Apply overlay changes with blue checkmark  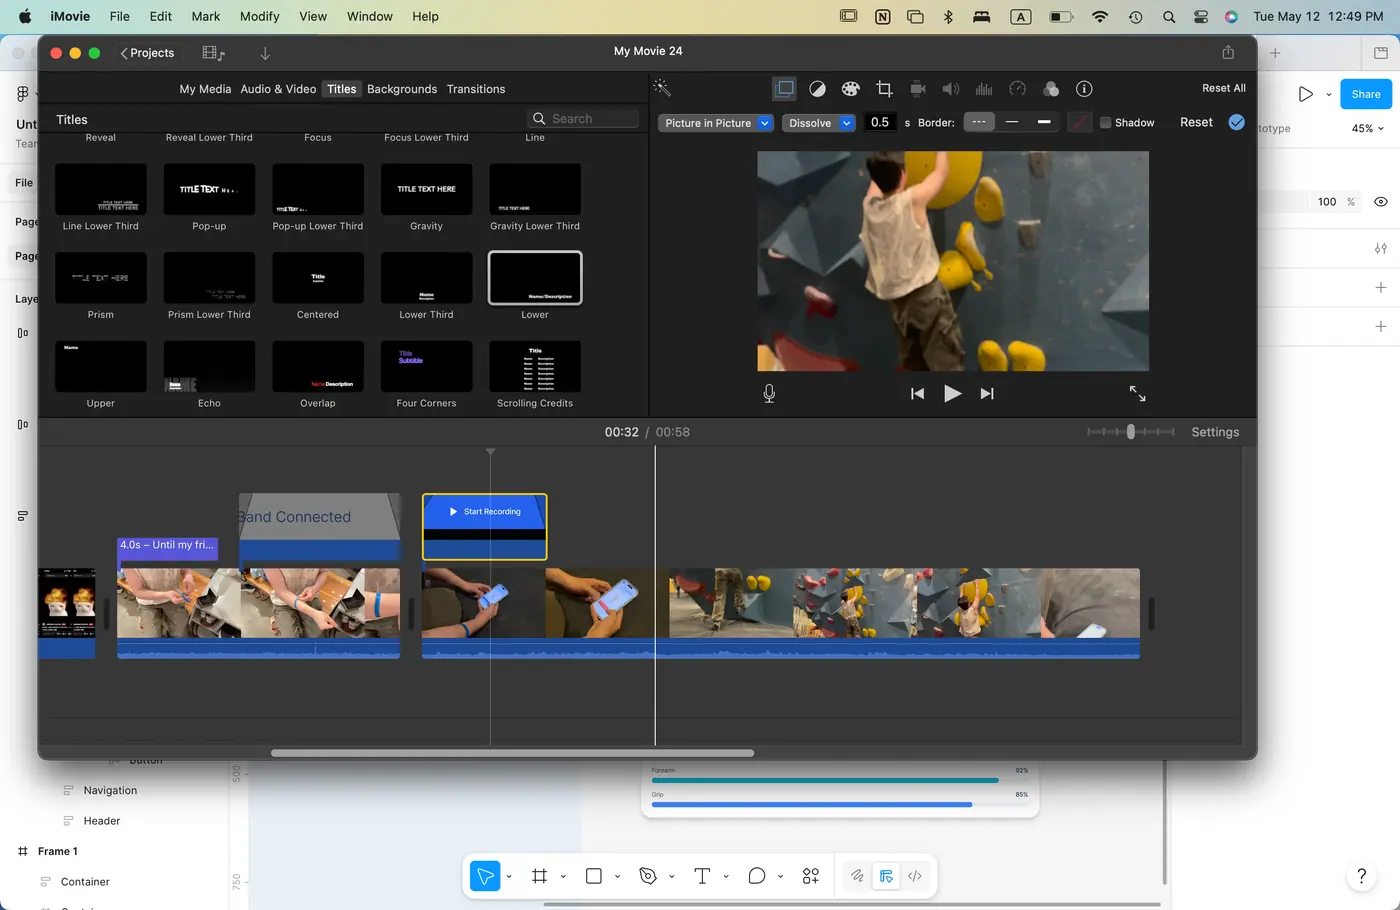pyautogui.click(x=1237, y=122)
